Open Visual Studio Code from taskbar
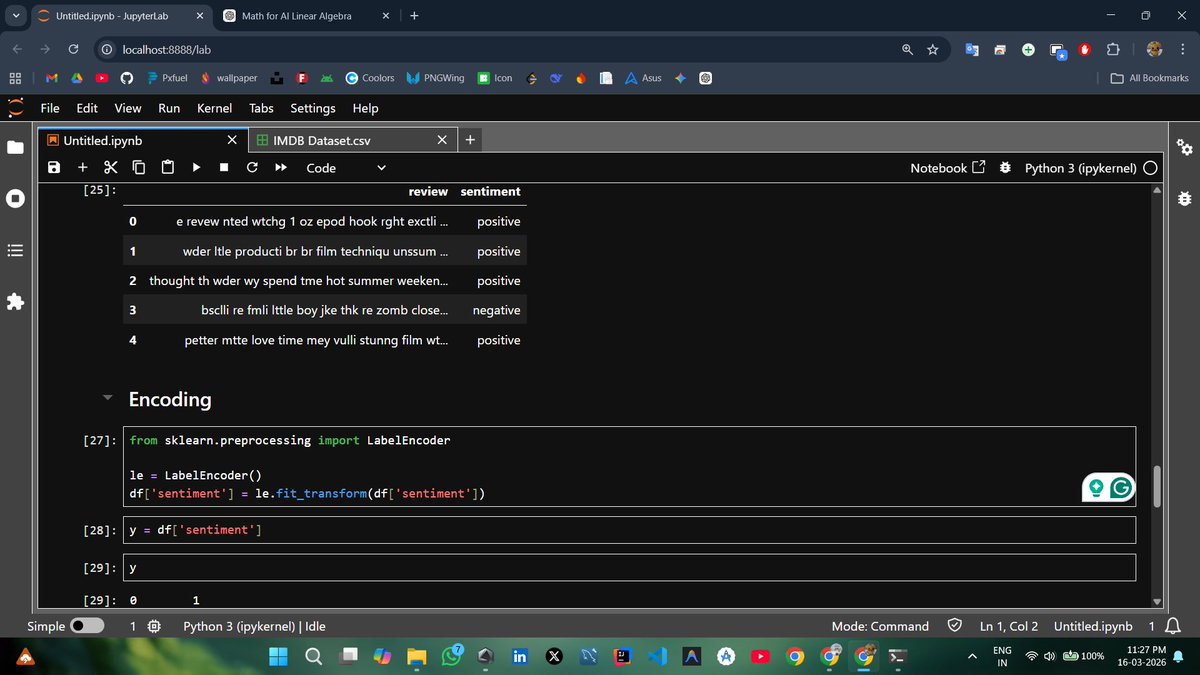Viewport: 1200px width, 675px height. [x=657, y=657]
